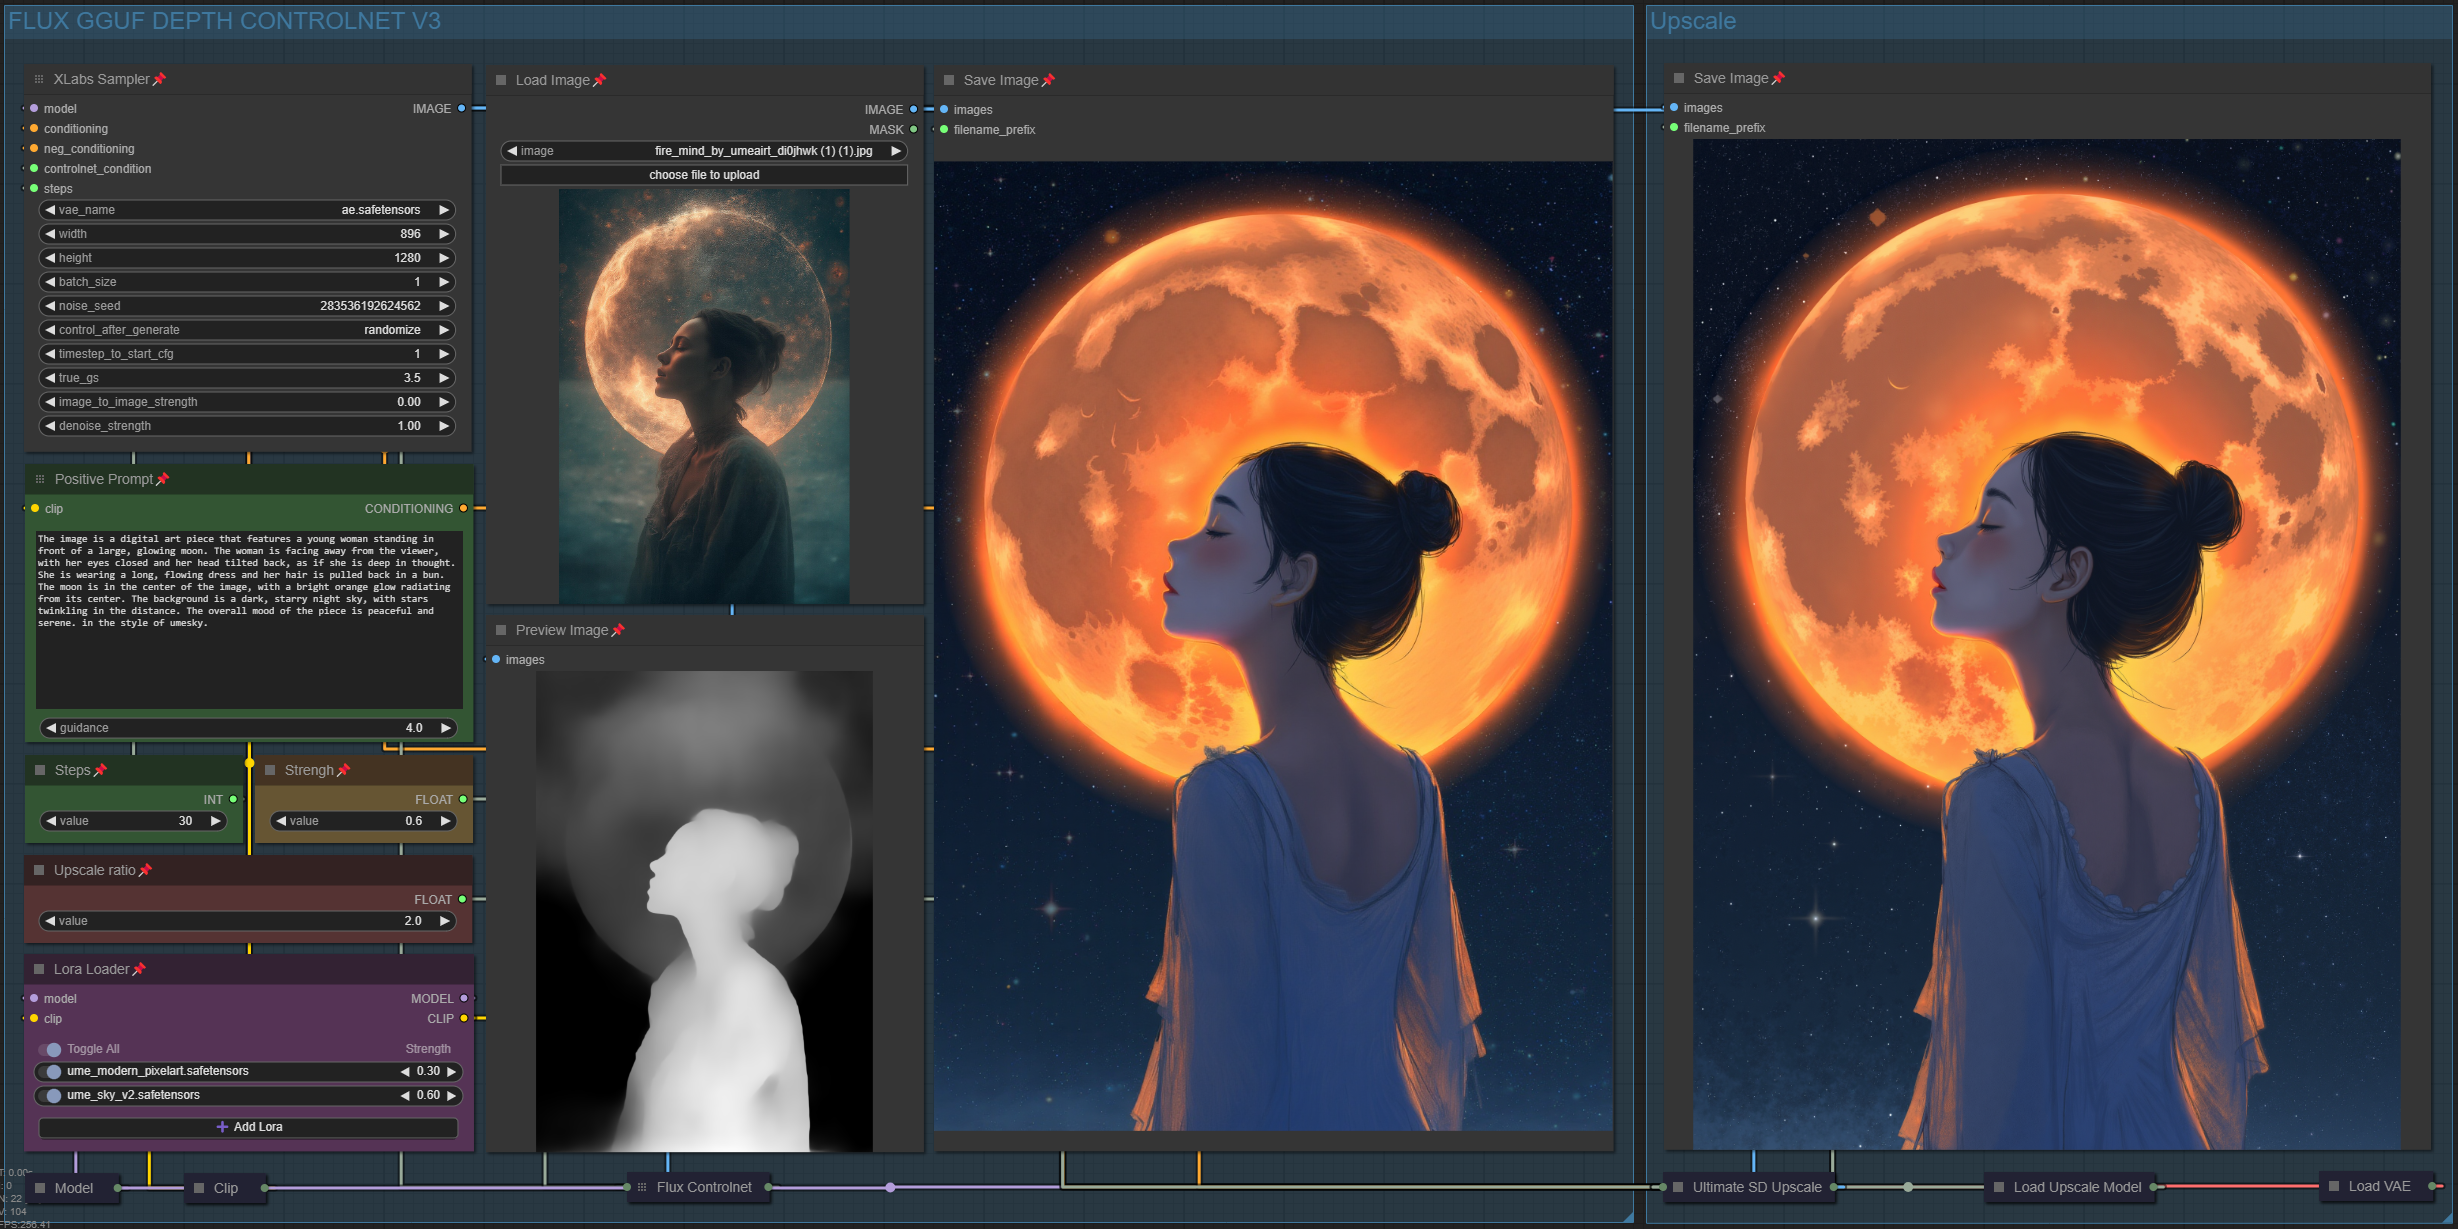This screenshot has height=1229, width=2458.
Task: Click the pin icon on XLabs Sampler
Action: (x=159, y=79)
